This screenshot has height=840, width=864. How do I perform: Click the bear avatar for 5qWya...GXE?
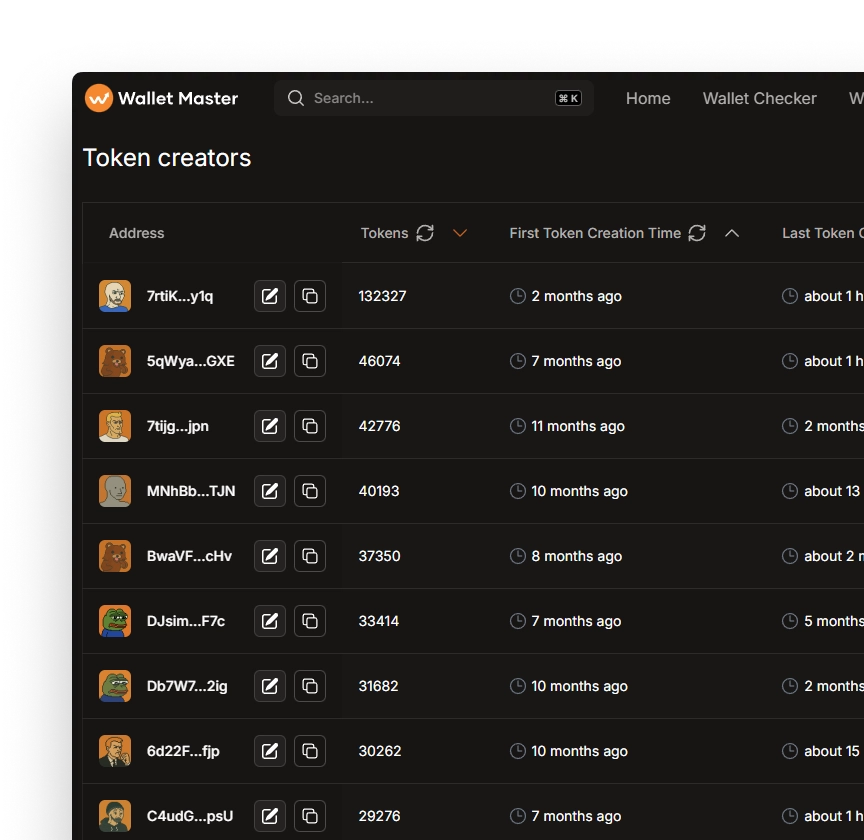pos(115,361)
